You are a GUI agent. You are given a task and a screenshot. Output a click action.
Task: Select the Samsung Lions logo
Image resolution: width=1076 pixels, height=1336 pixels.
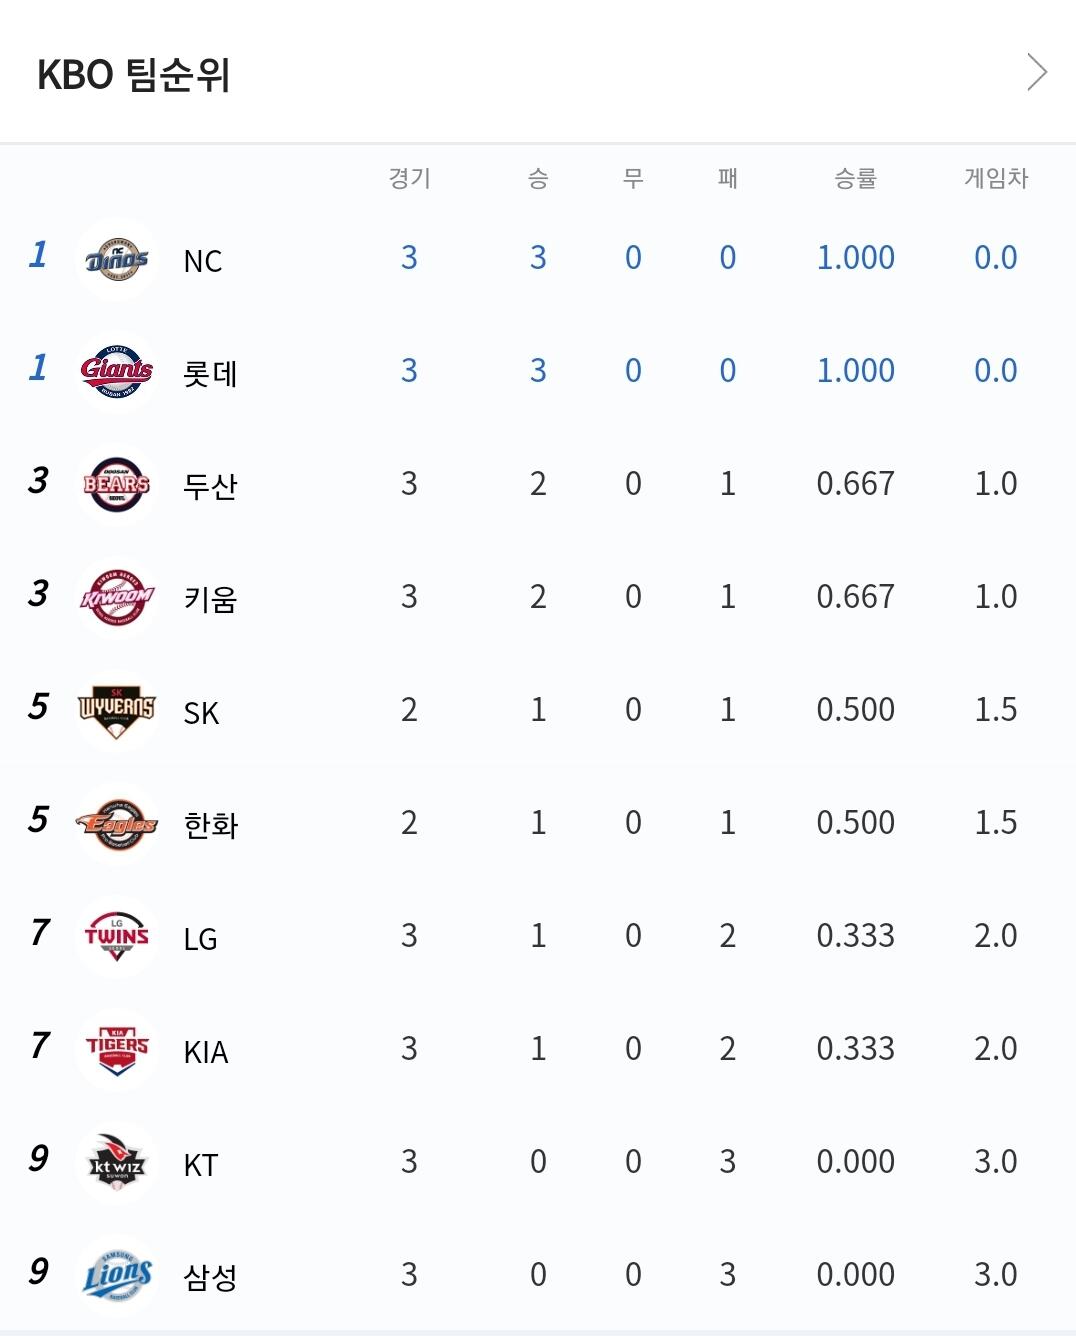point(117,1276)
